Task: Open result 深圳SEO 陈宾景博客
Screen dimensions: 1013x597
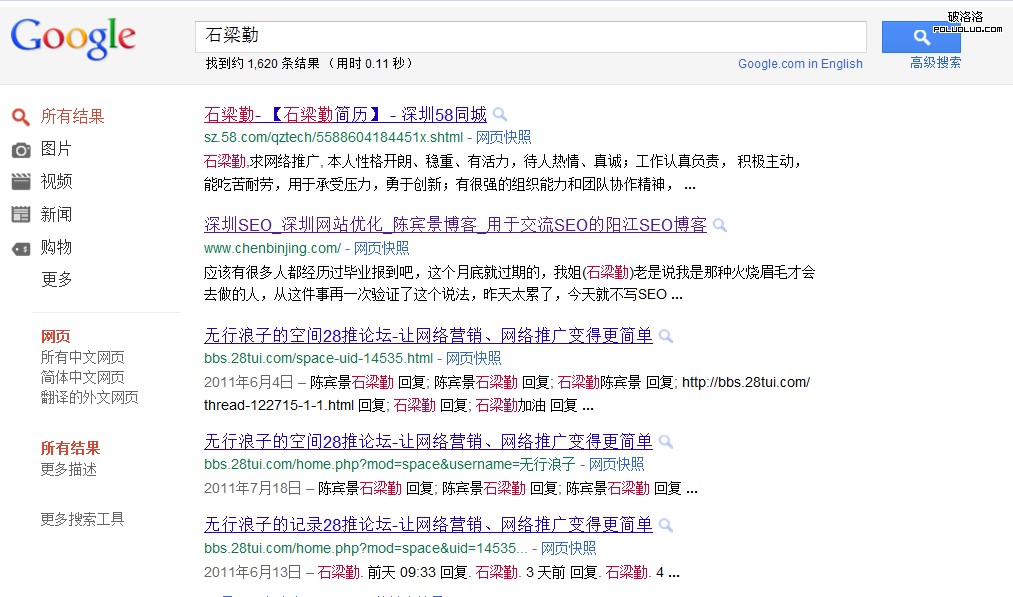Action: tap(455, 225)
